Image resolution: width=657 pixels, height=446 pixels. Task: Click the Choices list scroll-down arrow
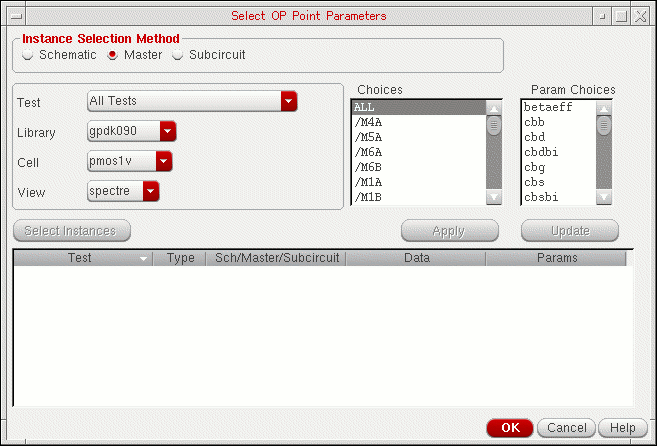tap(494, 197)
